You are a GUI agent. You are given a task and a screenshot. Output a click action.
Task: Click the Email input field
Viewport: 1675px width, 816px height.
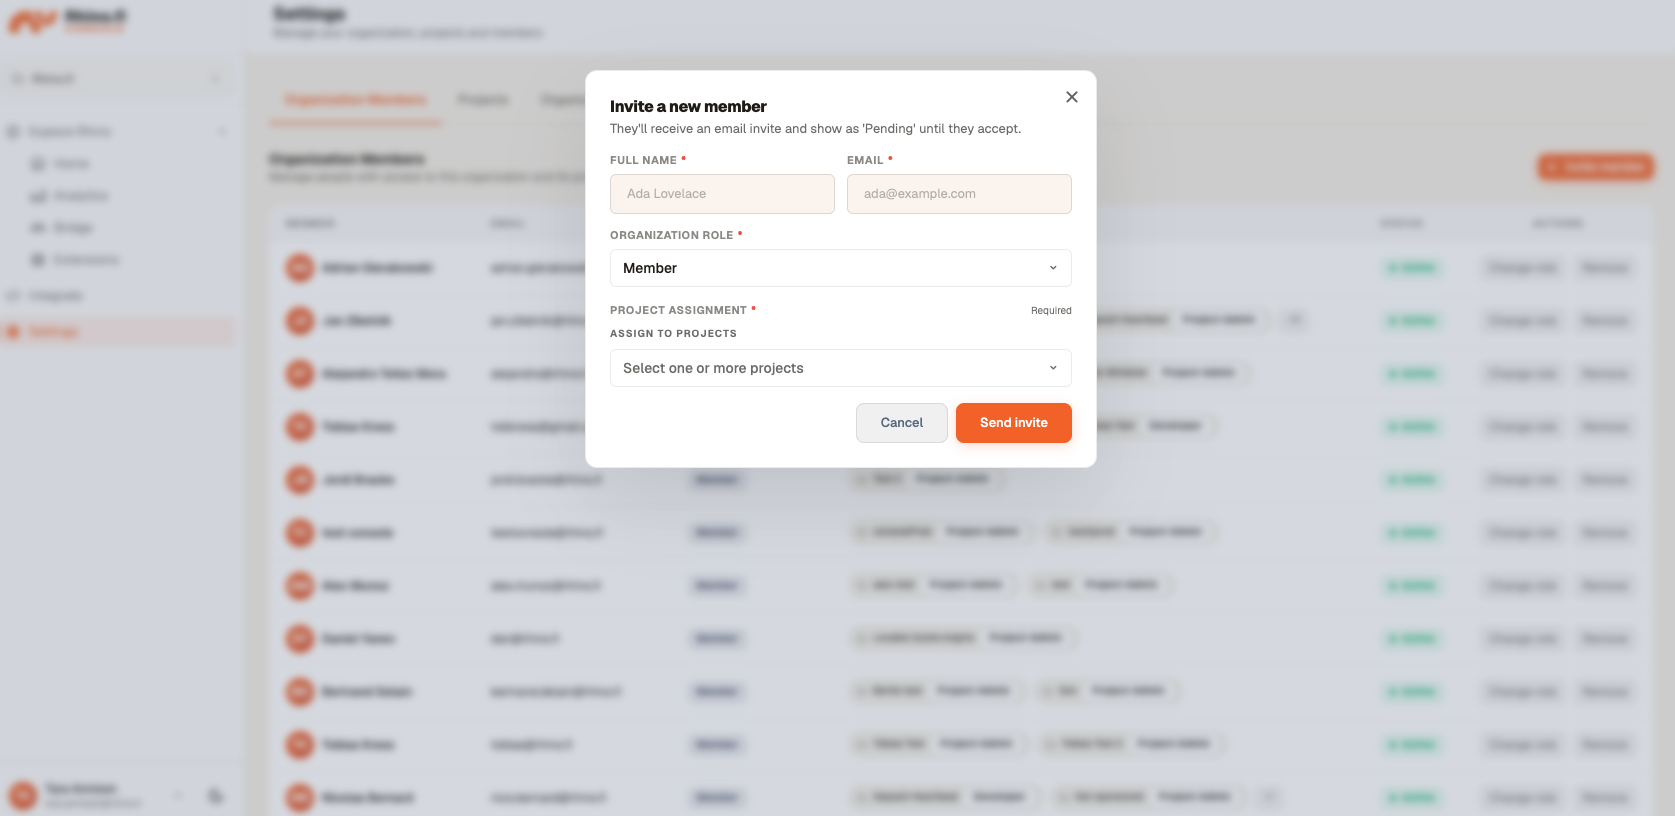[959, 194]
